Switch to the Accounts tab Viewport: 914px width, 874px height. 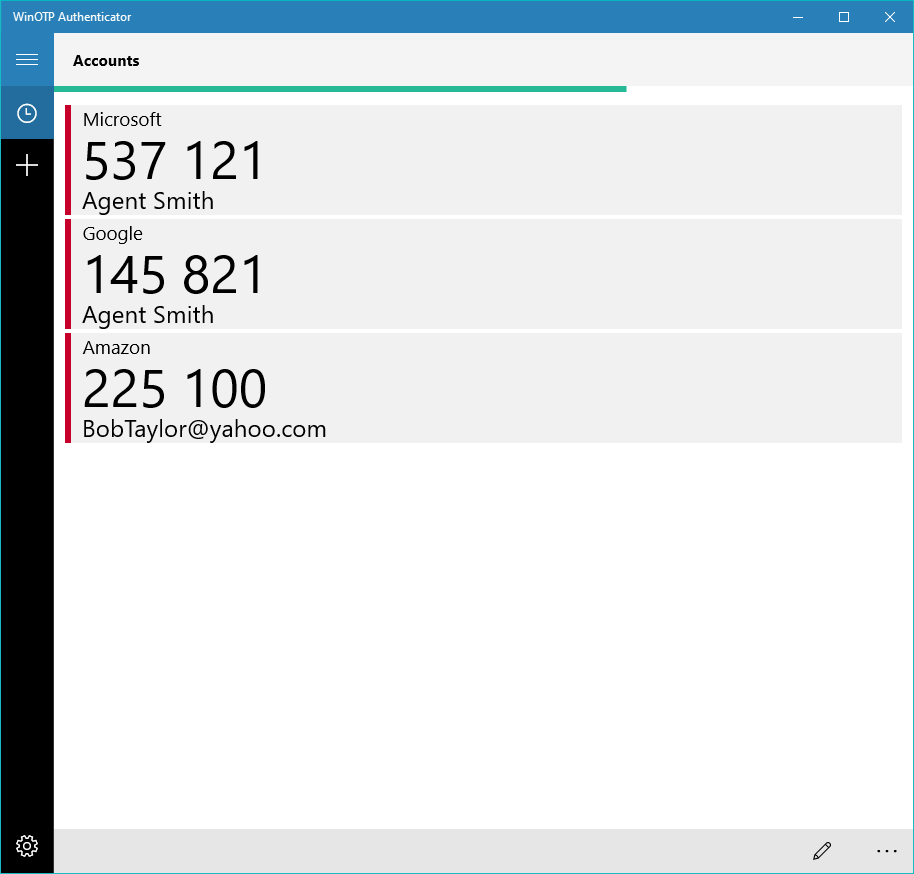[106, 60]
